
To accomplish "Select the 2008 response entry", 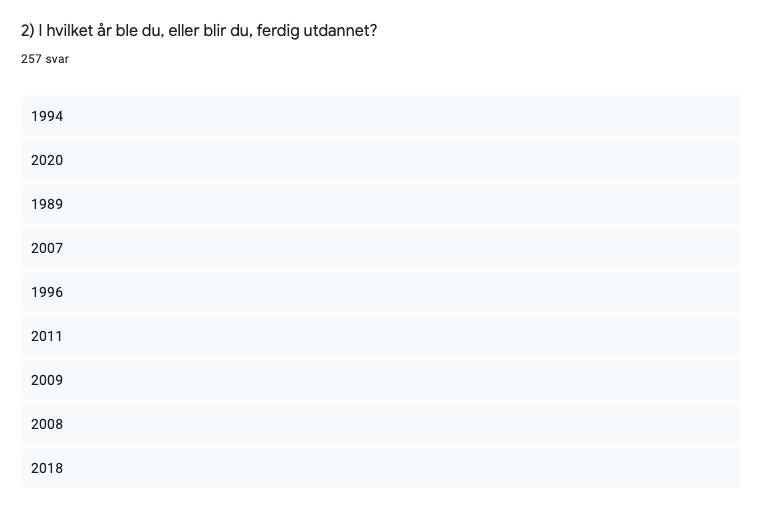I will 380,424.
